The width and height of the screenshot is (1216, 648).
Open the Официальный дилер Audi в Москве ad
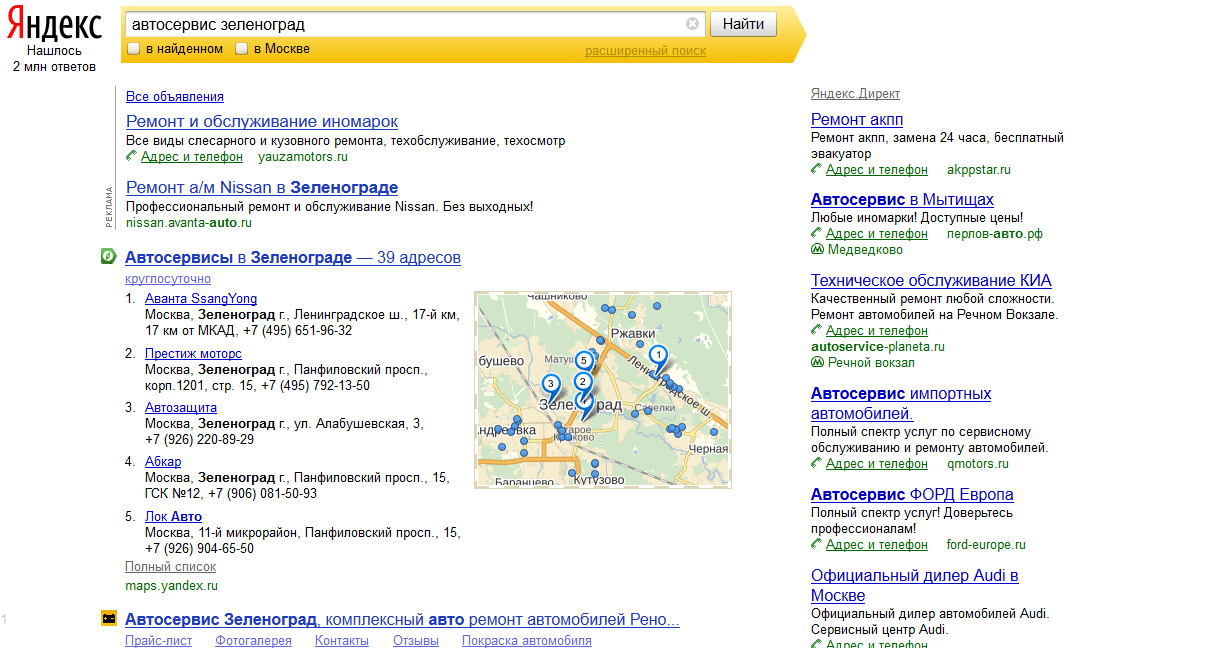[915, 585]
